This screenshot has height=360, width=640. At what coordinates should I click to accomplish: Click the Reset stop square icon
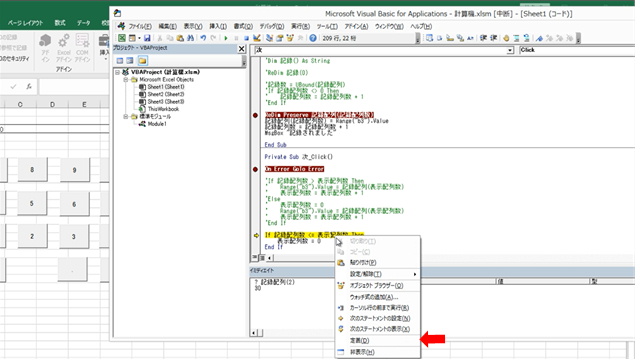(x=246, y=38)
